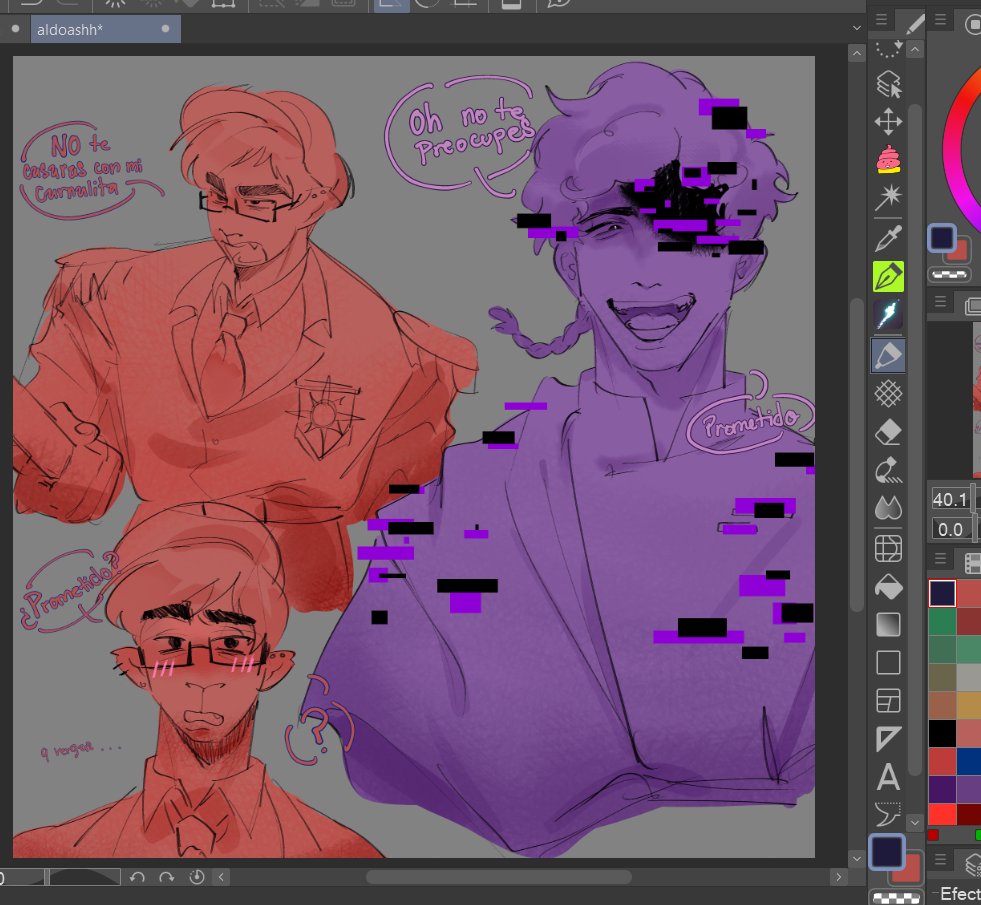Open the Navigator palette hamburger menu
Viewport: 981px width, 905px height.
coord(940,302)
